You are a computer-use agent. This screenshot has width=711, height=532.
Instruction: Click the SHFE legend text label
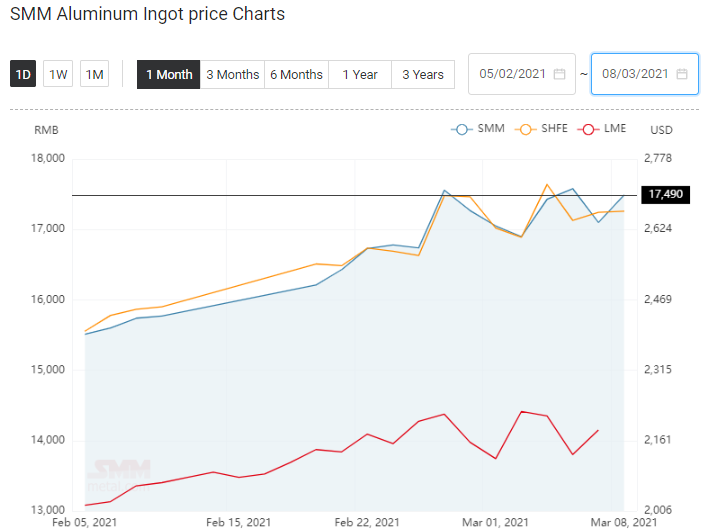[x=554, y=128]
